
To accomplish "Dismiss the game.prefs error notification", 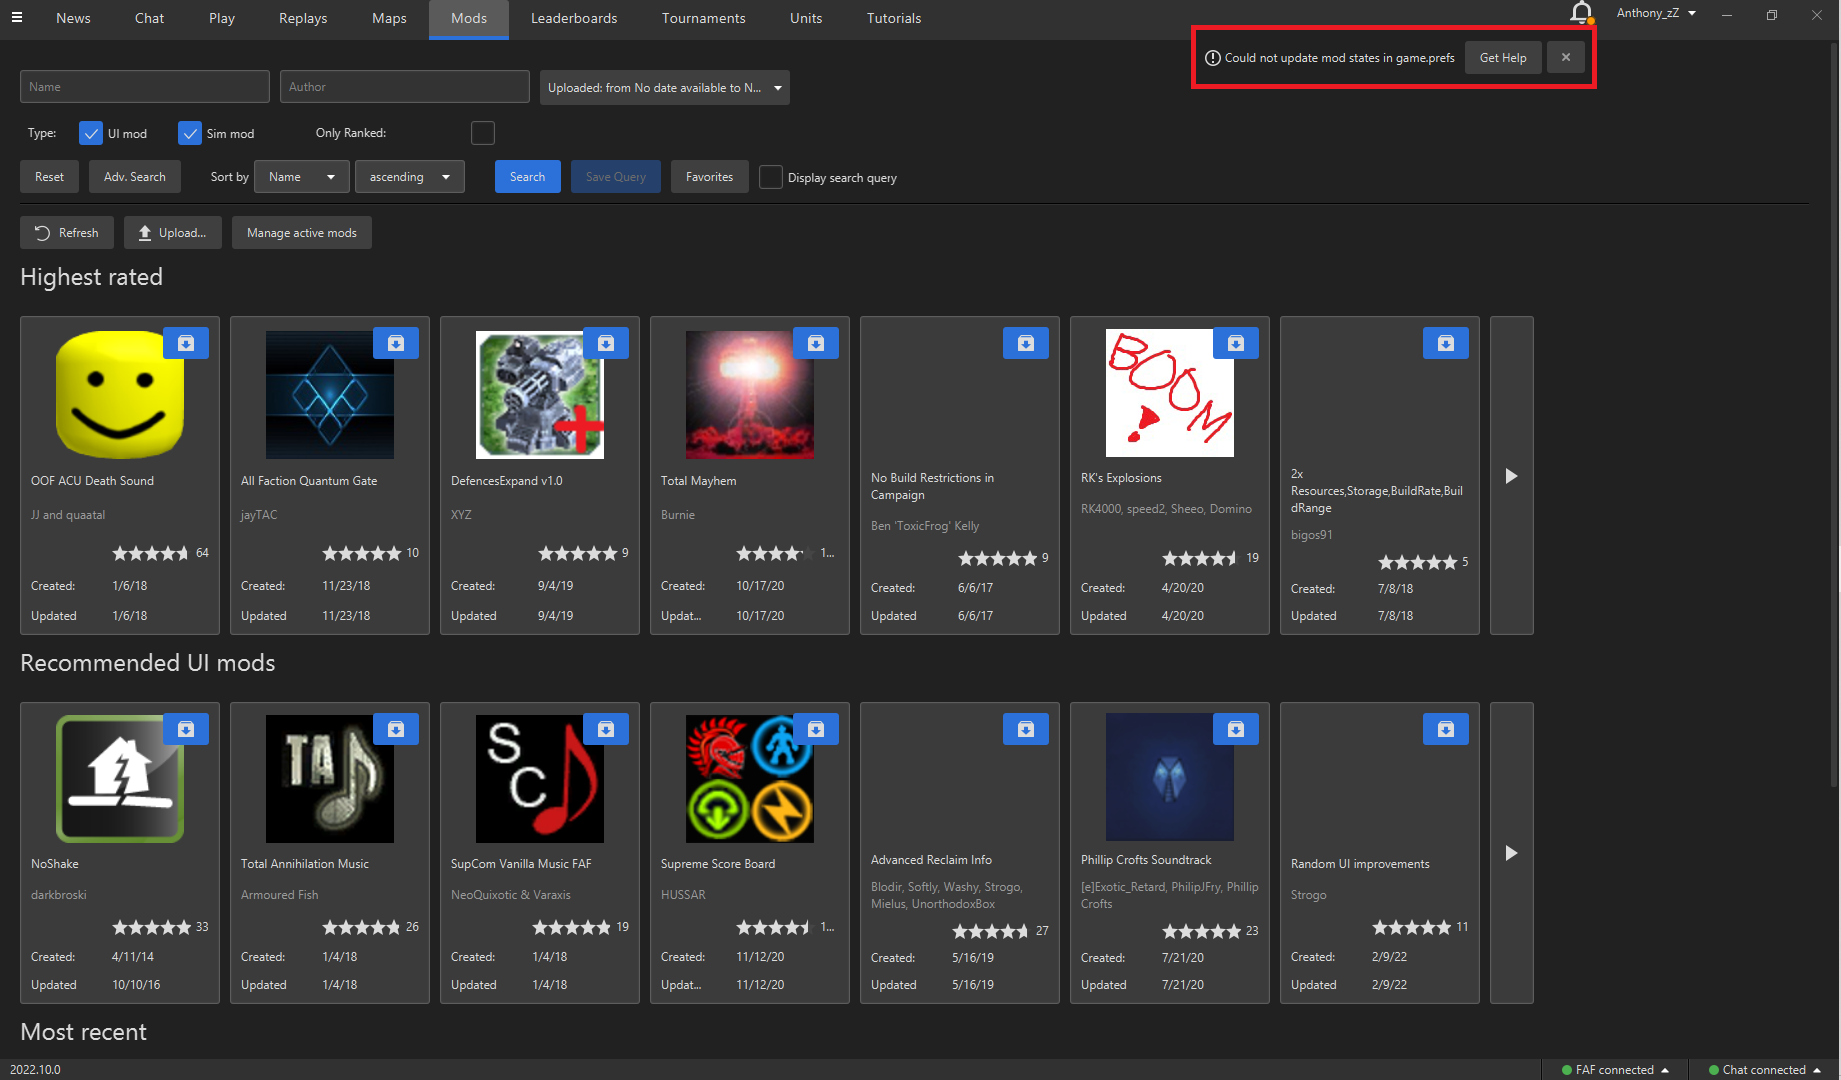I will 1566,57.
